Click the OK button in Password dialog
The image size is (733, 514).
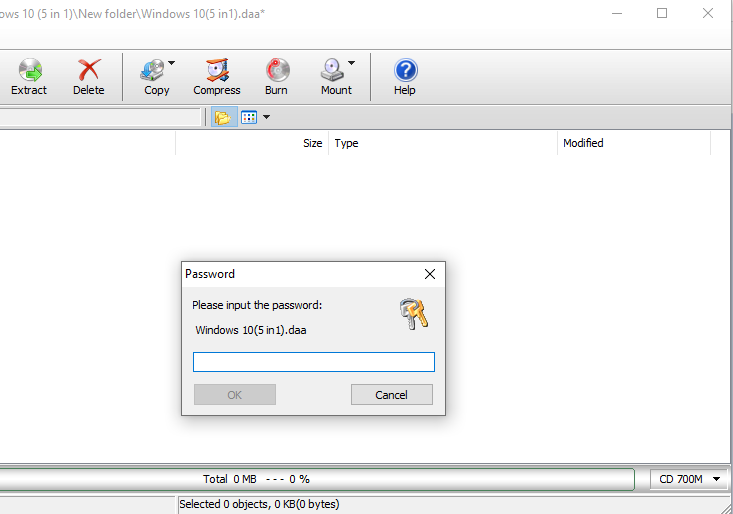(x=235, y=395)
